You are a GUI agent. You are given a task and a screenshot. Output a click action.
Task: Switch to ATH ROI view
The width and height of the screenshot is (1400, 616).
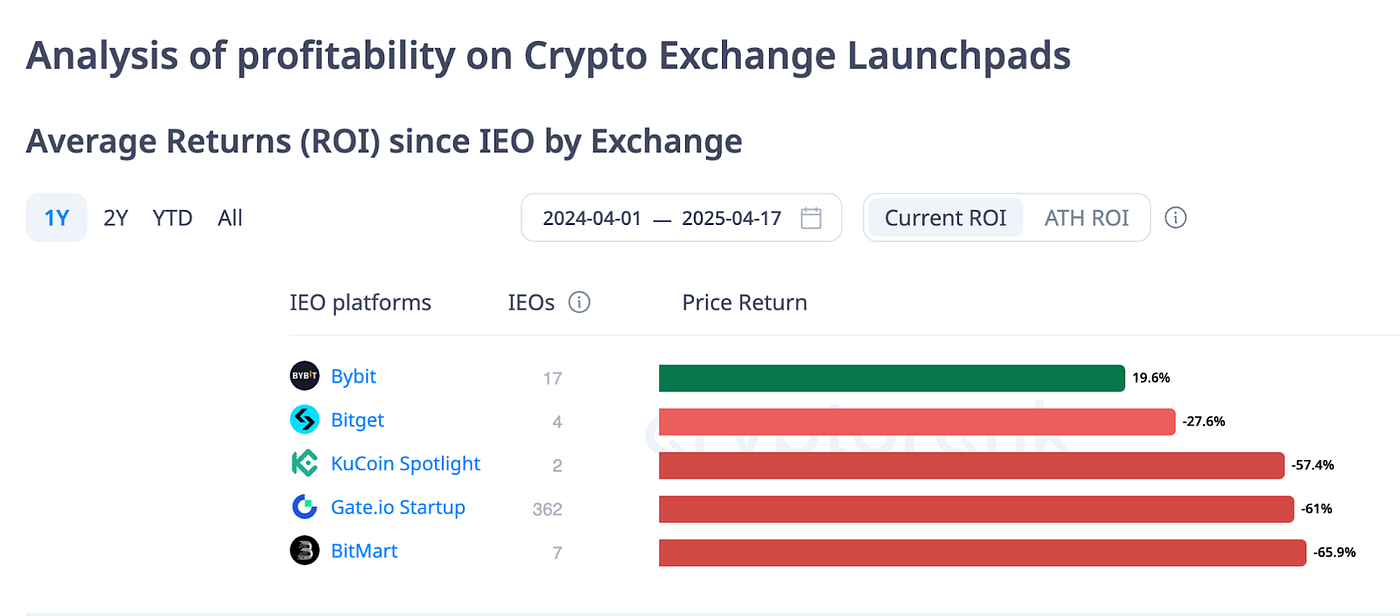click(1086, 218)
